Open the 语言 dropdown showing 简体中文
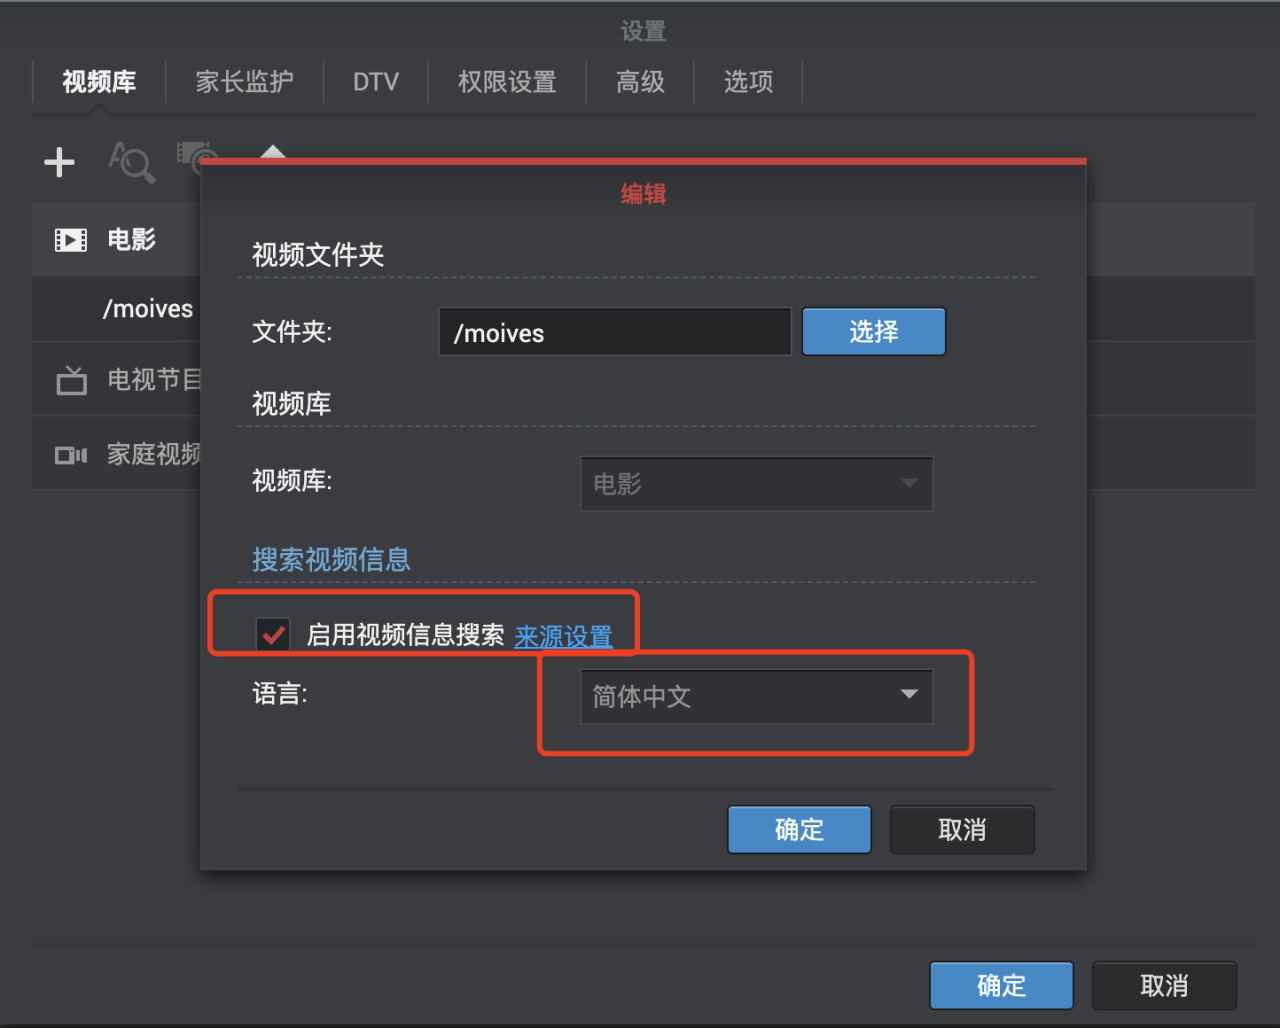This screenshot has height=1028, width=1280. coord(756,696)
